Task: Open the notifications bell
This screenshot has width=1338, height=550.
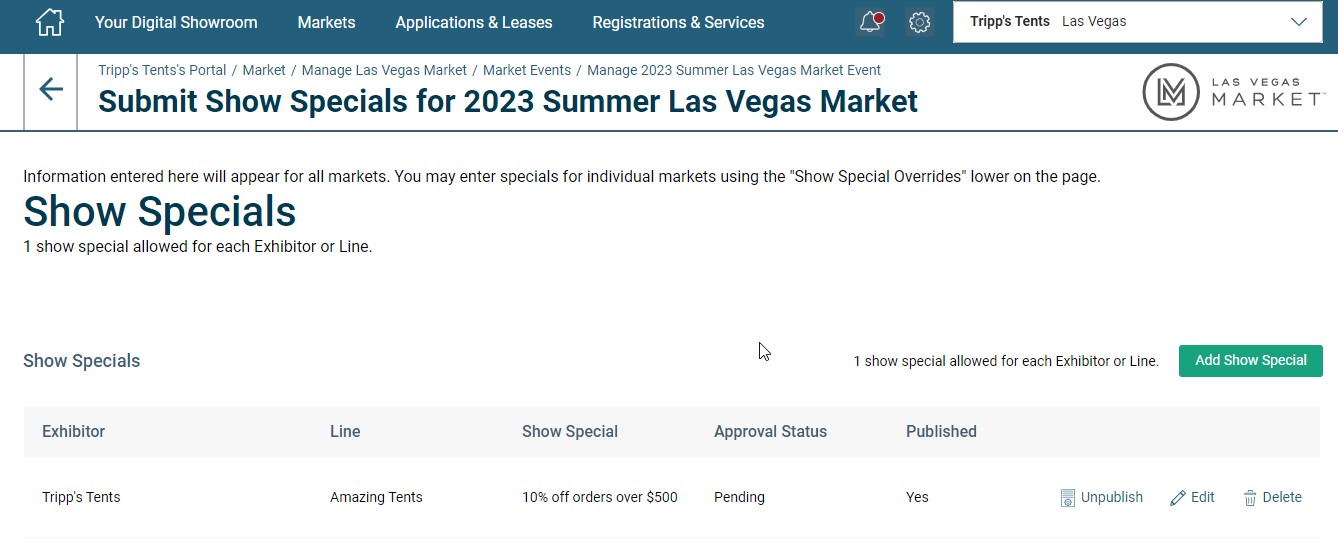Action: 871,22
